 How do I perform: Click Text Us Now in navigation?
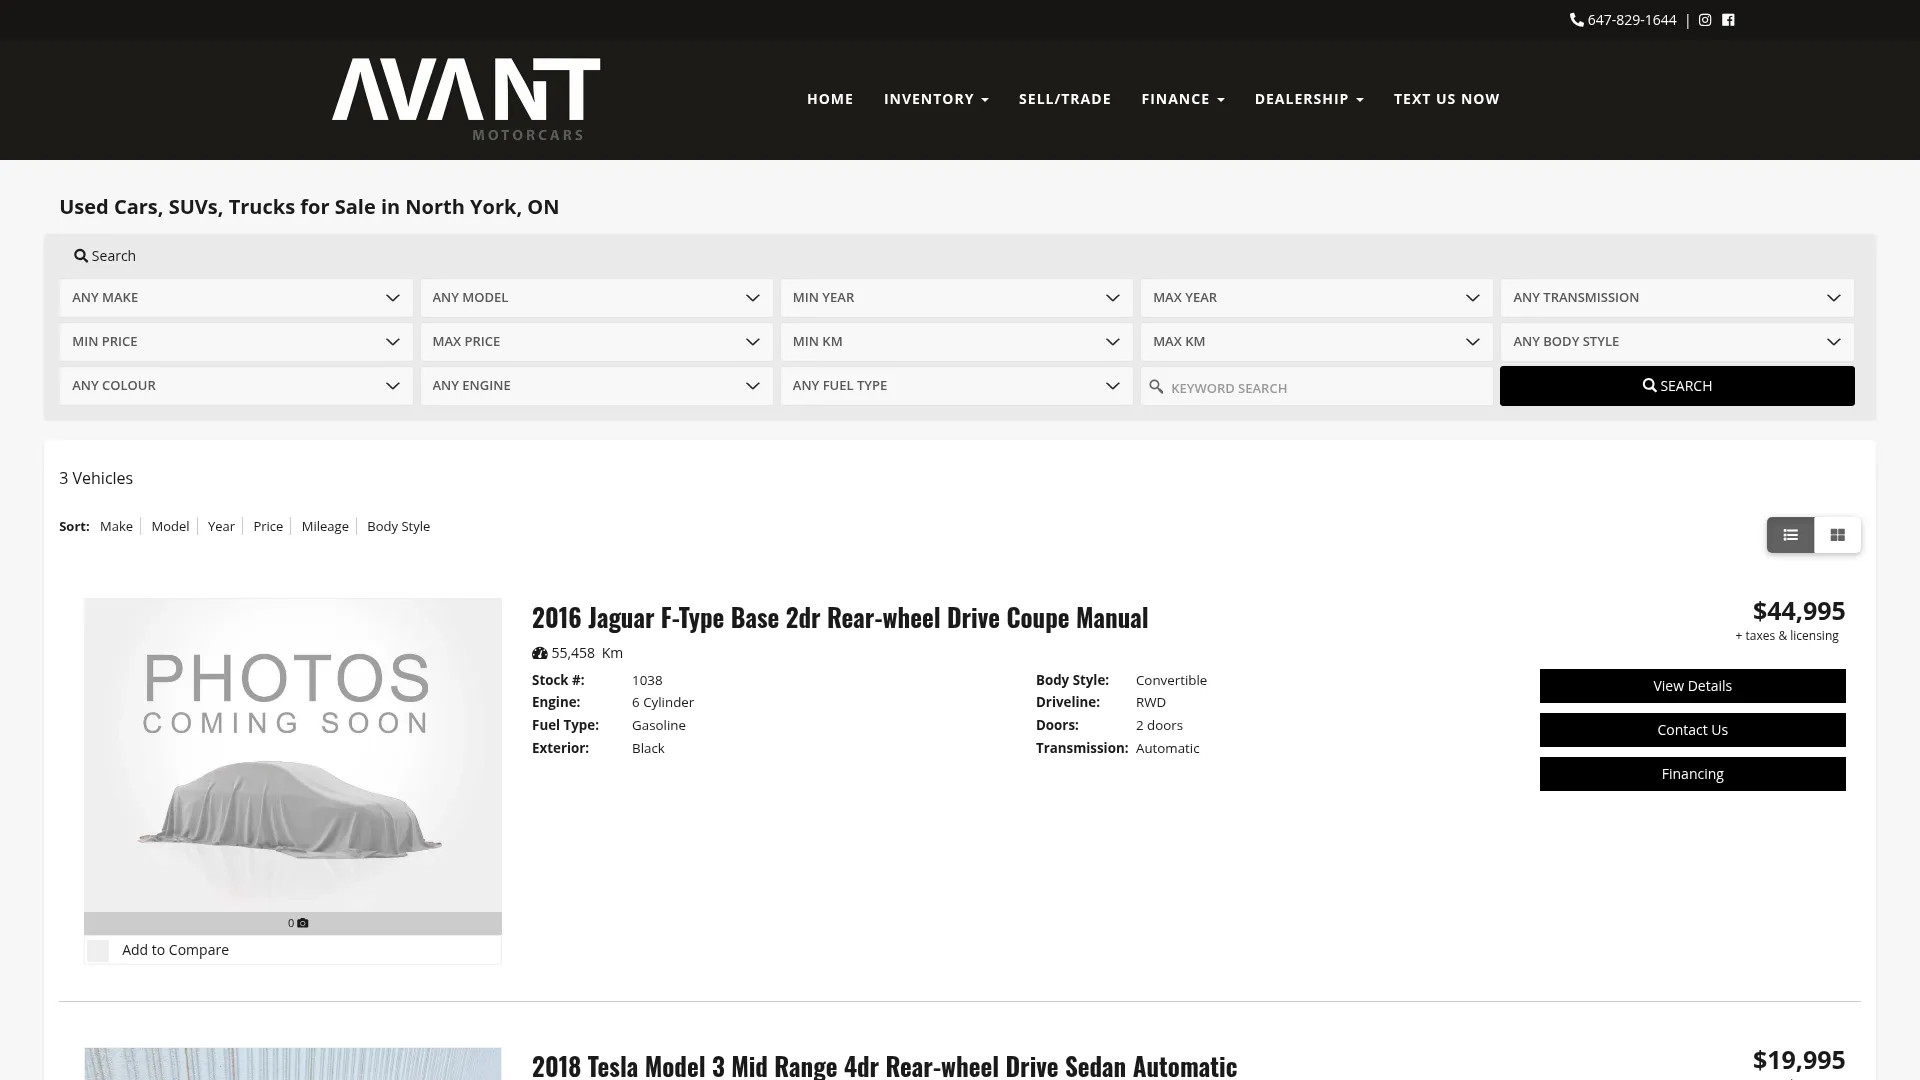point(1447,99)
